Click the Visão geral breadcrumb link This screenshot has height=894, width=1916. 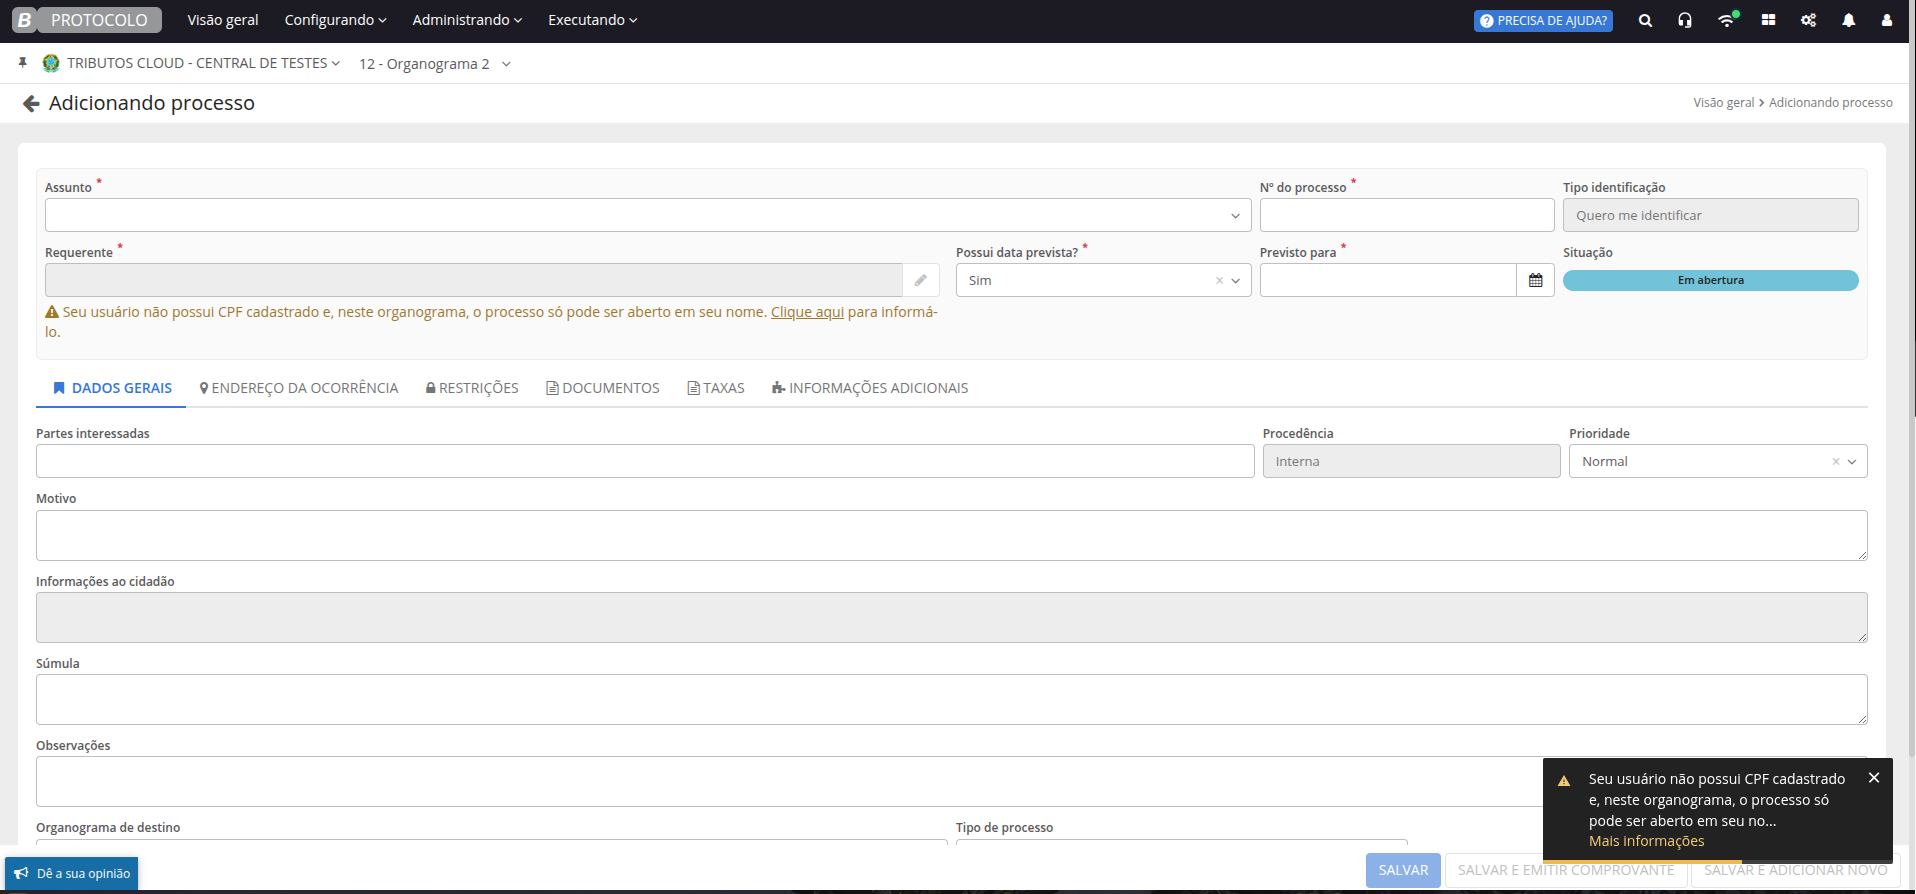coord(1723,103)
